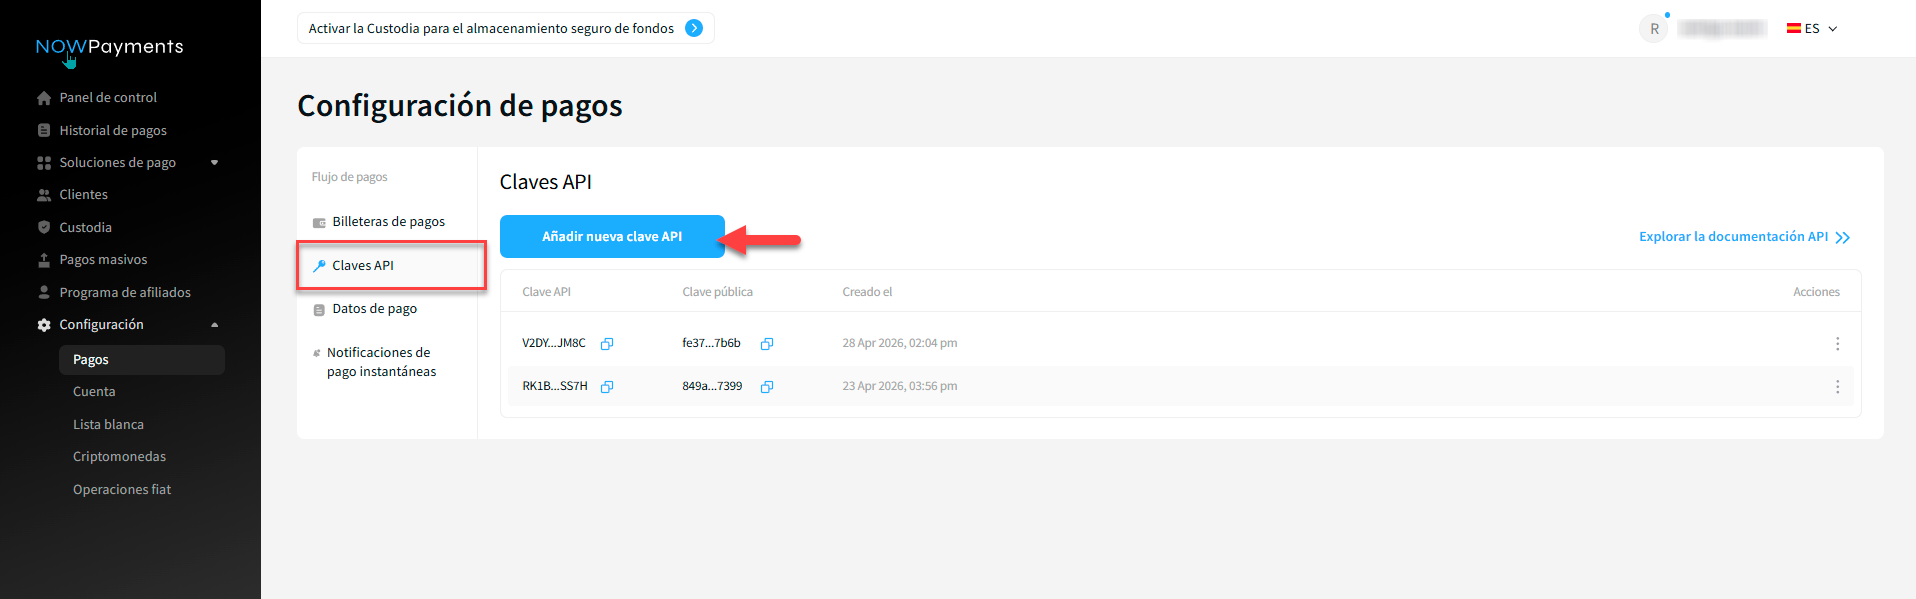The height and width of the screenshot is (599, 1916).
Task: Collapse the Configuración section
Action: (214, 325)
